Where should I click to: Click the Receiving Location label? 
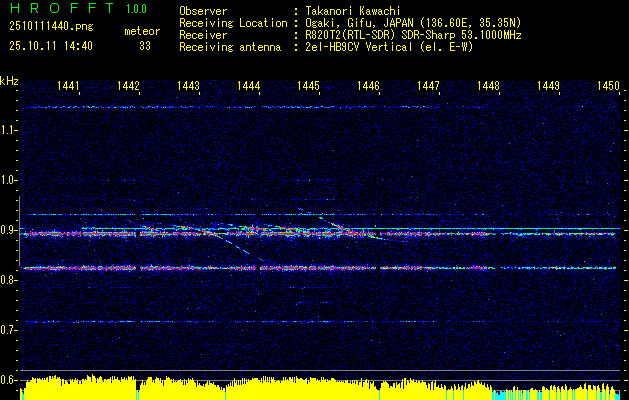click(233, 23)
